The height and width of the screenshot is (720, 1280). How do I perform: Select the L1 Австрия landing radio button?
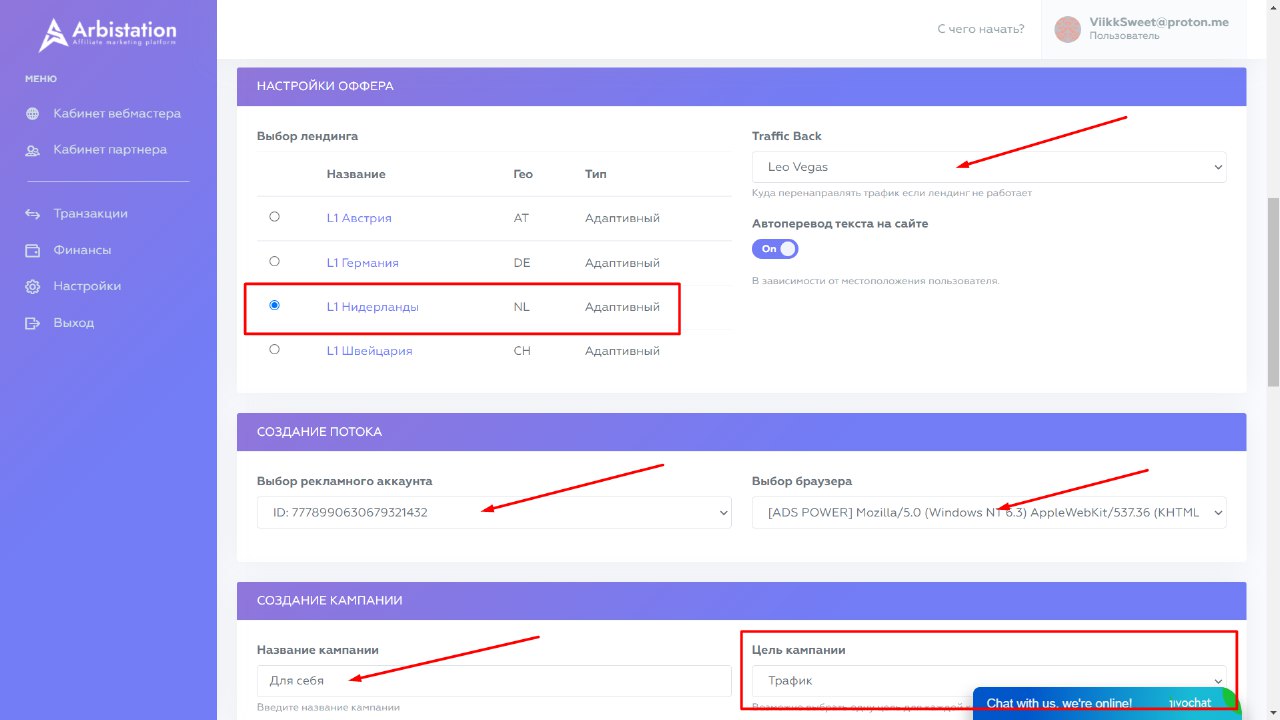tap(275, 217)
